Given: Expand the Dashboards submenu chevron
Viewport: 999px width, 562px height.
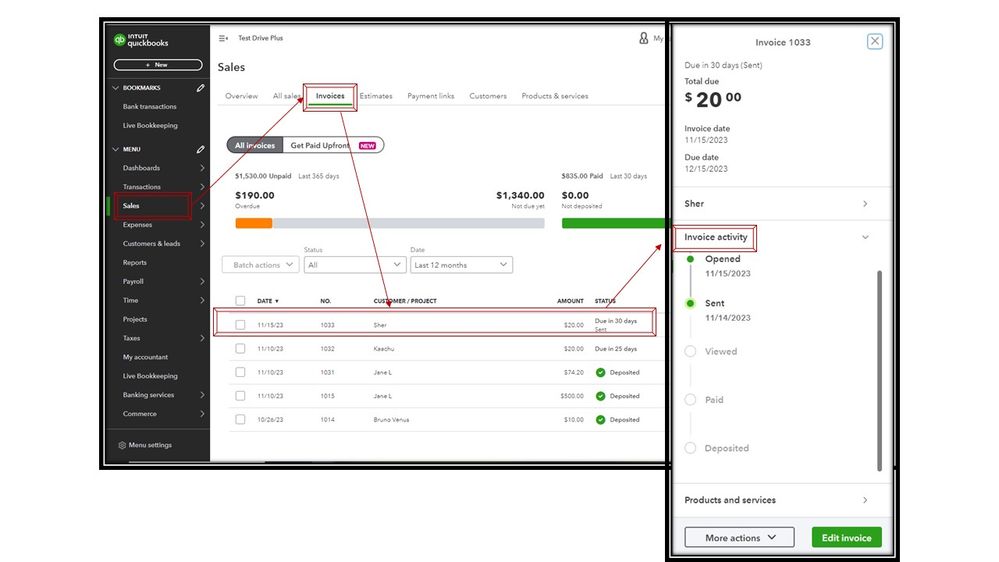Looking at the screenshot, I should 202,168.
